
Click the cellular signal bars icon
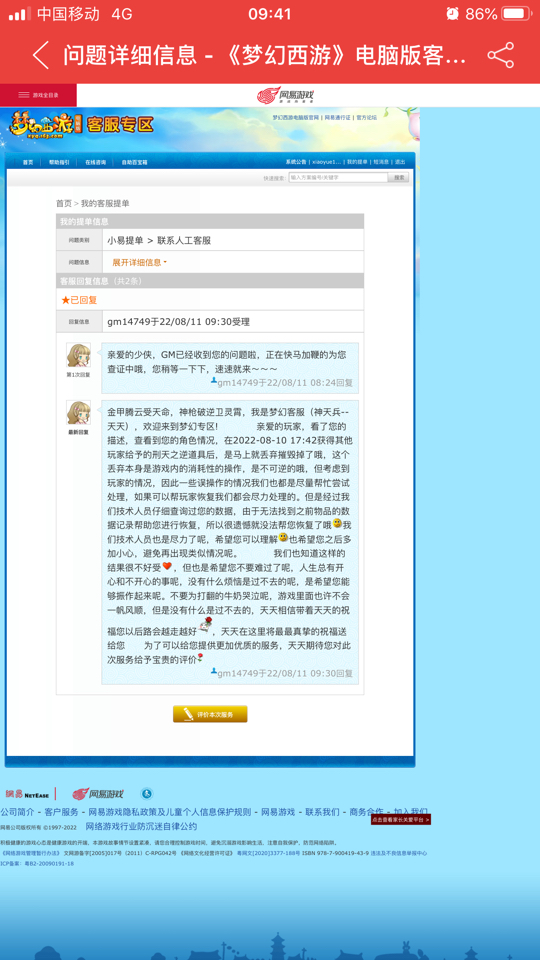coord(20,13)
